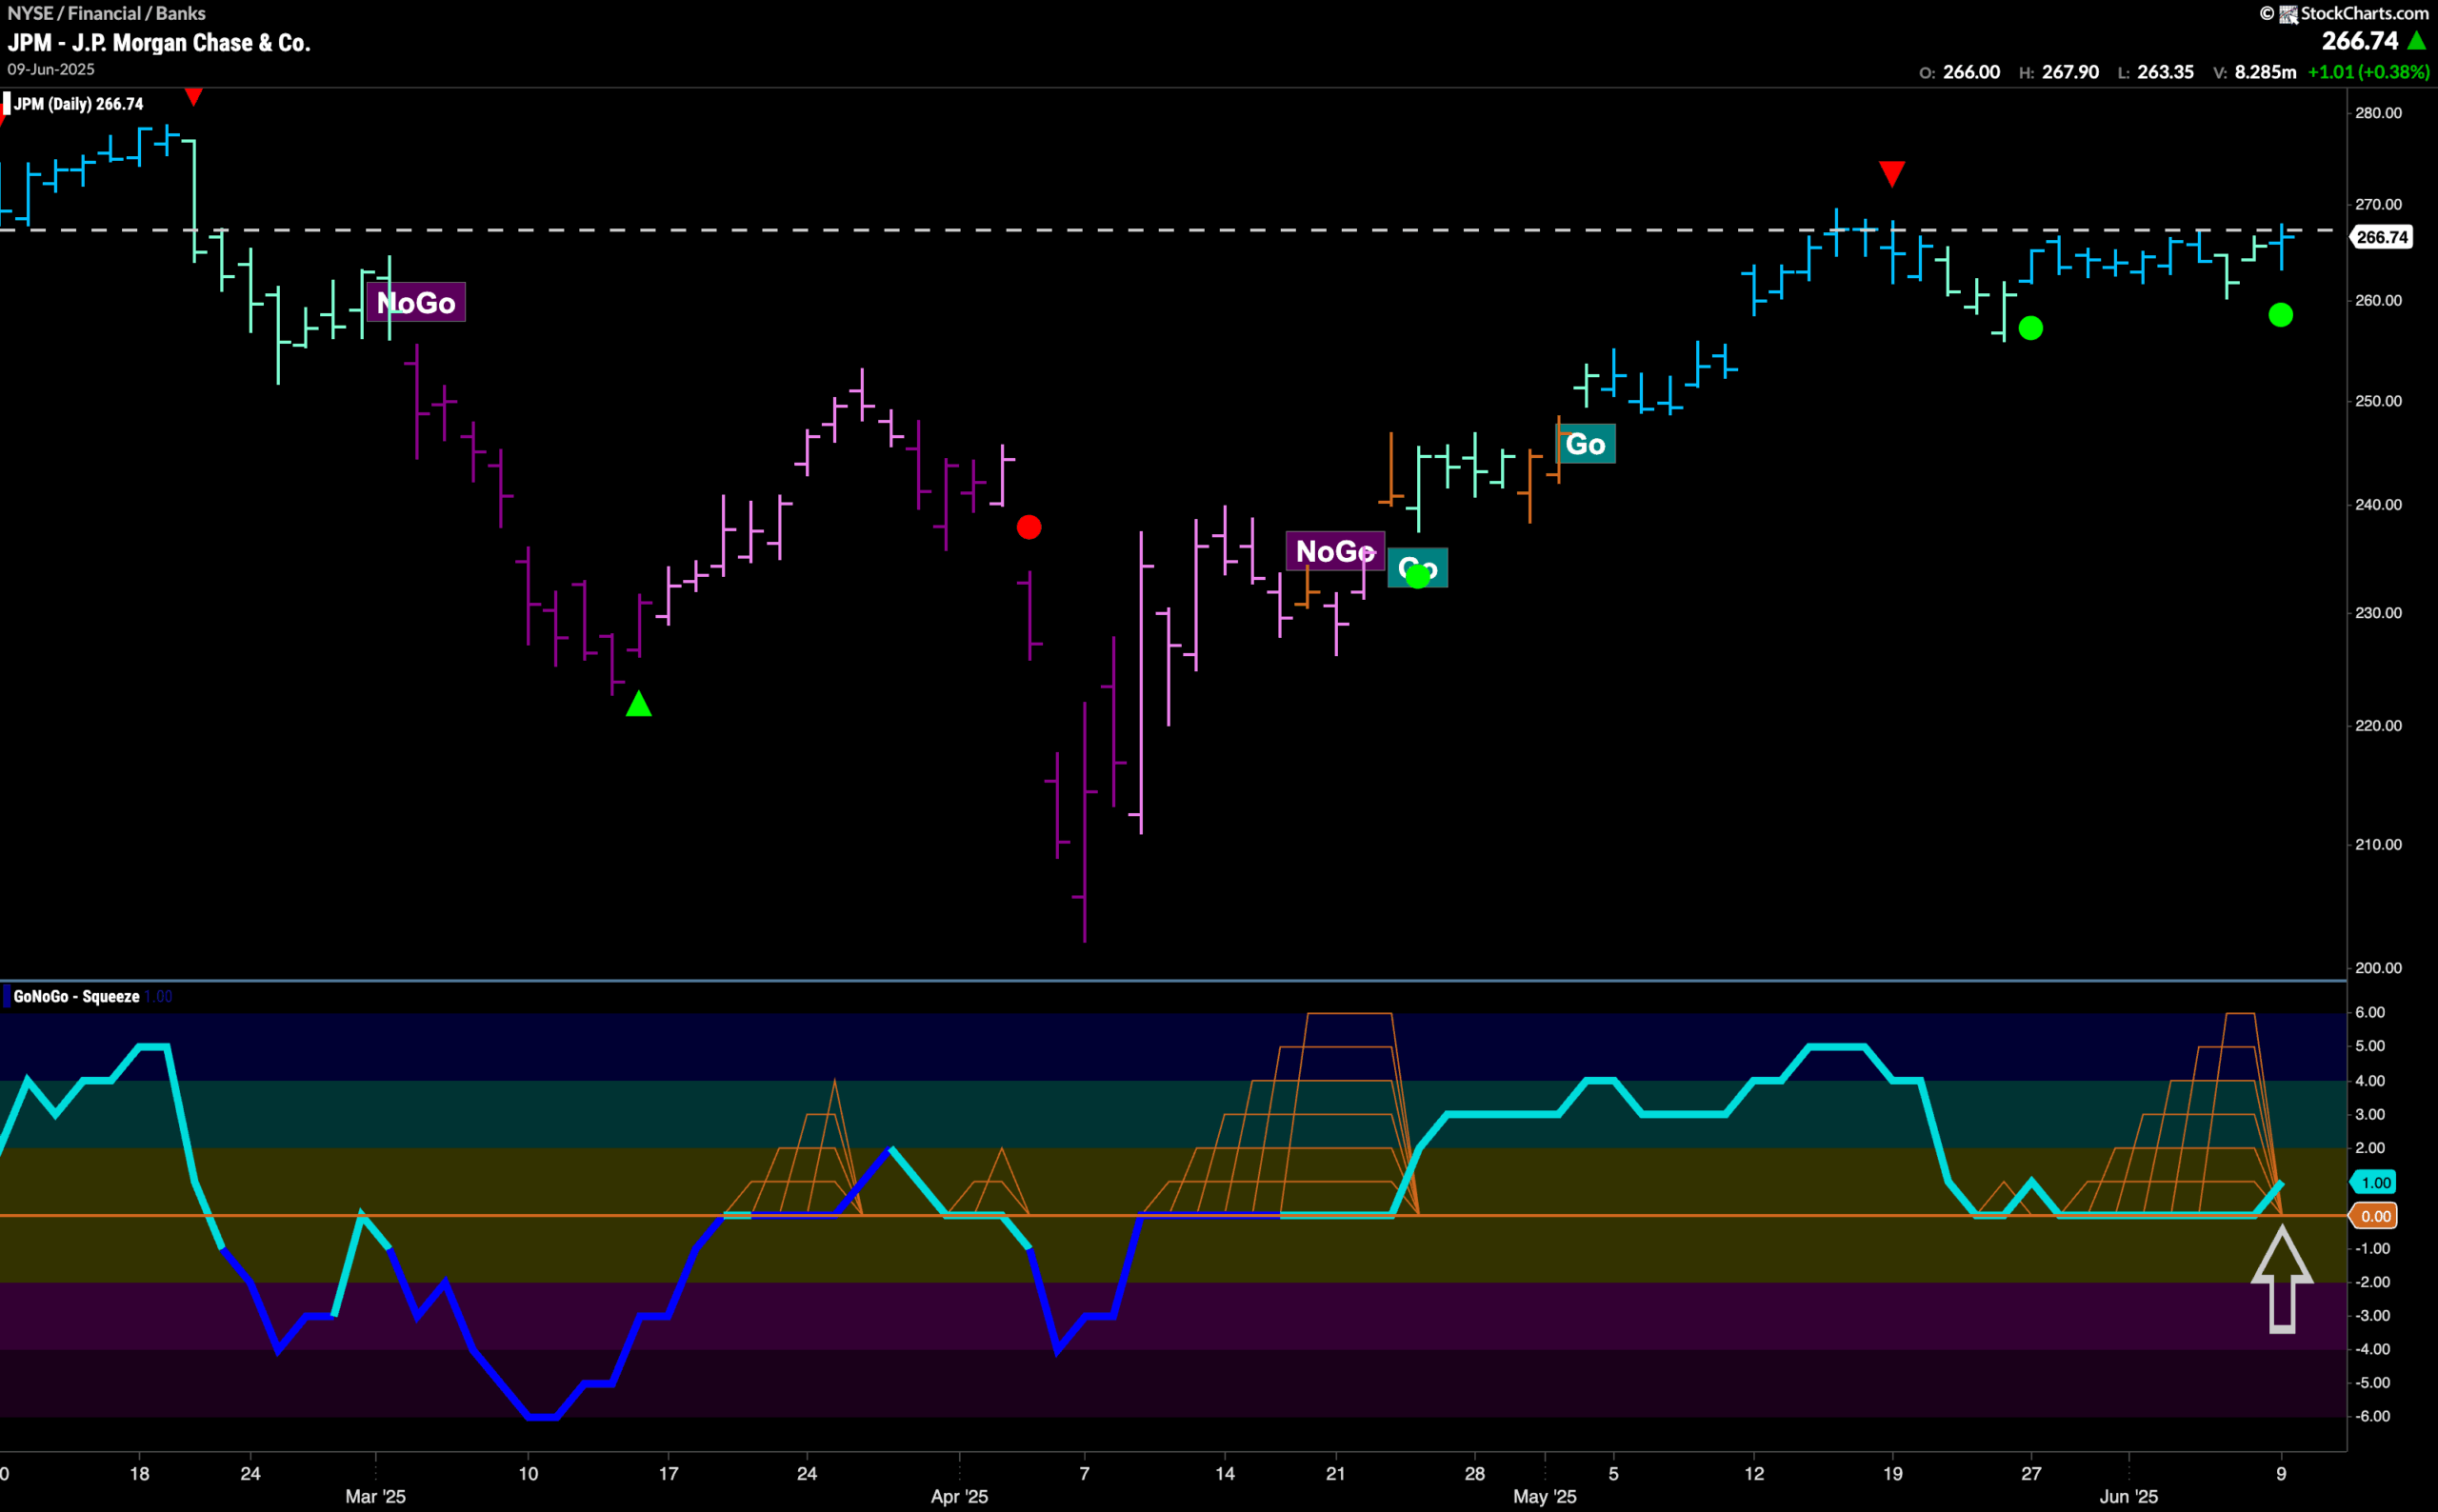Click the NoGo label in early March
The width and height of the screenshot is (2438, 1512).
[416, 303]
